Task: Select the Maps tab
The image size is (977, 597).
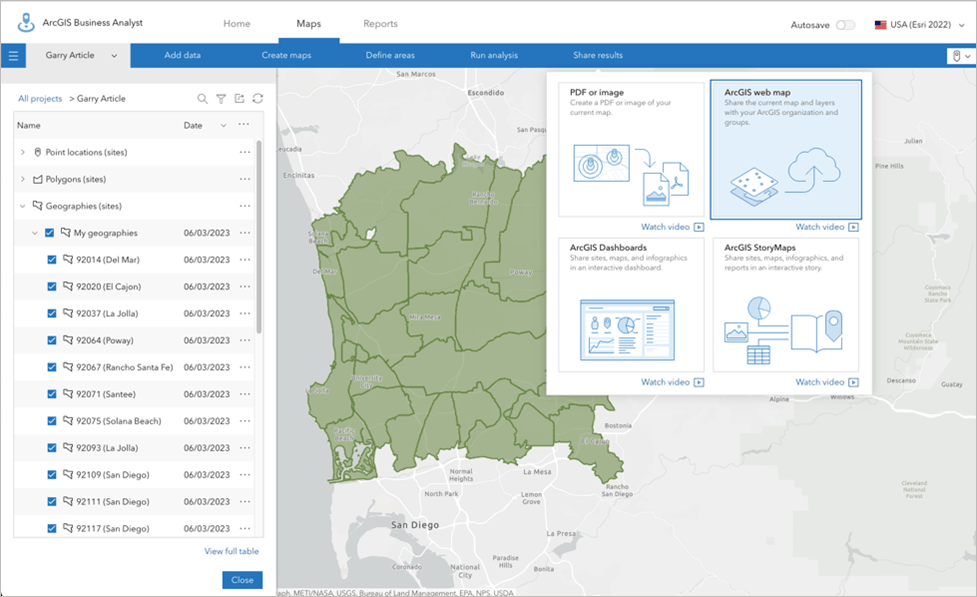Action: (308, 24)
